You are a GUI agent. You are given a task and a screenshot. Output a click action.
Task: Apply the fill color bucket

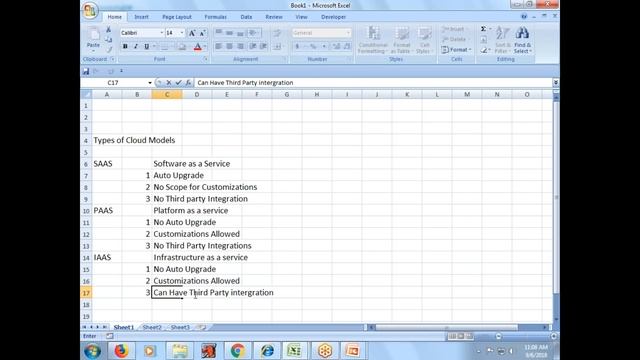[x=182, y=47]
